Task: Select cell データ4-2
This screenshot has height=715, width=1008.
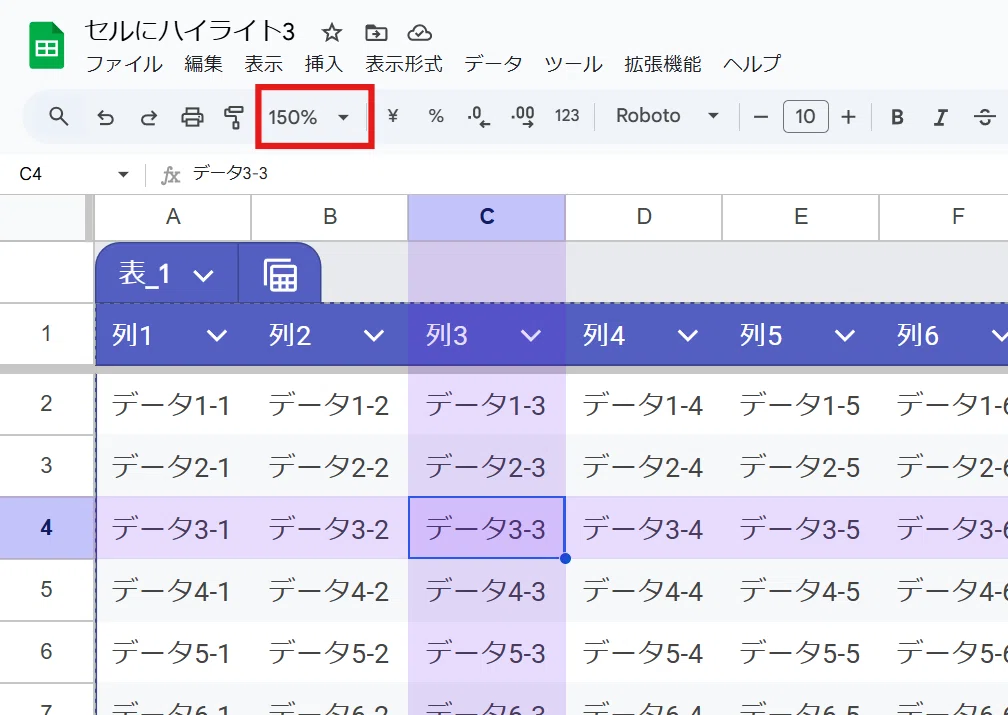Action: point(330,590)
